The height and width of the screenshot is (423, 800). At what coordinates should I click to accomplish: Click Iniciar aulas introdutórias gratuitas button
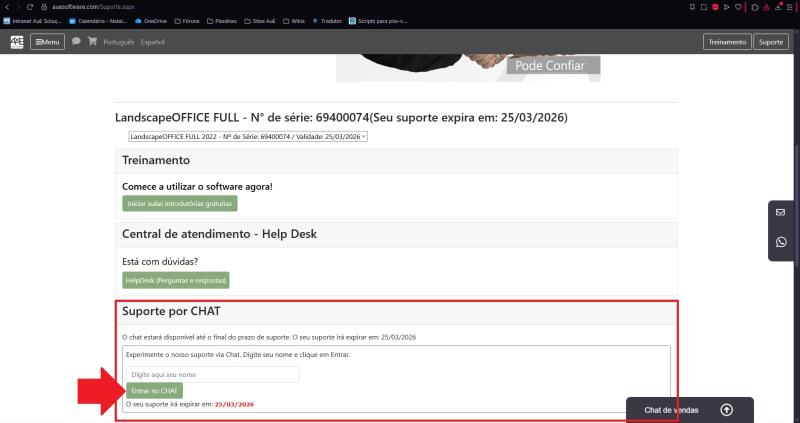(x=180, y=203)
